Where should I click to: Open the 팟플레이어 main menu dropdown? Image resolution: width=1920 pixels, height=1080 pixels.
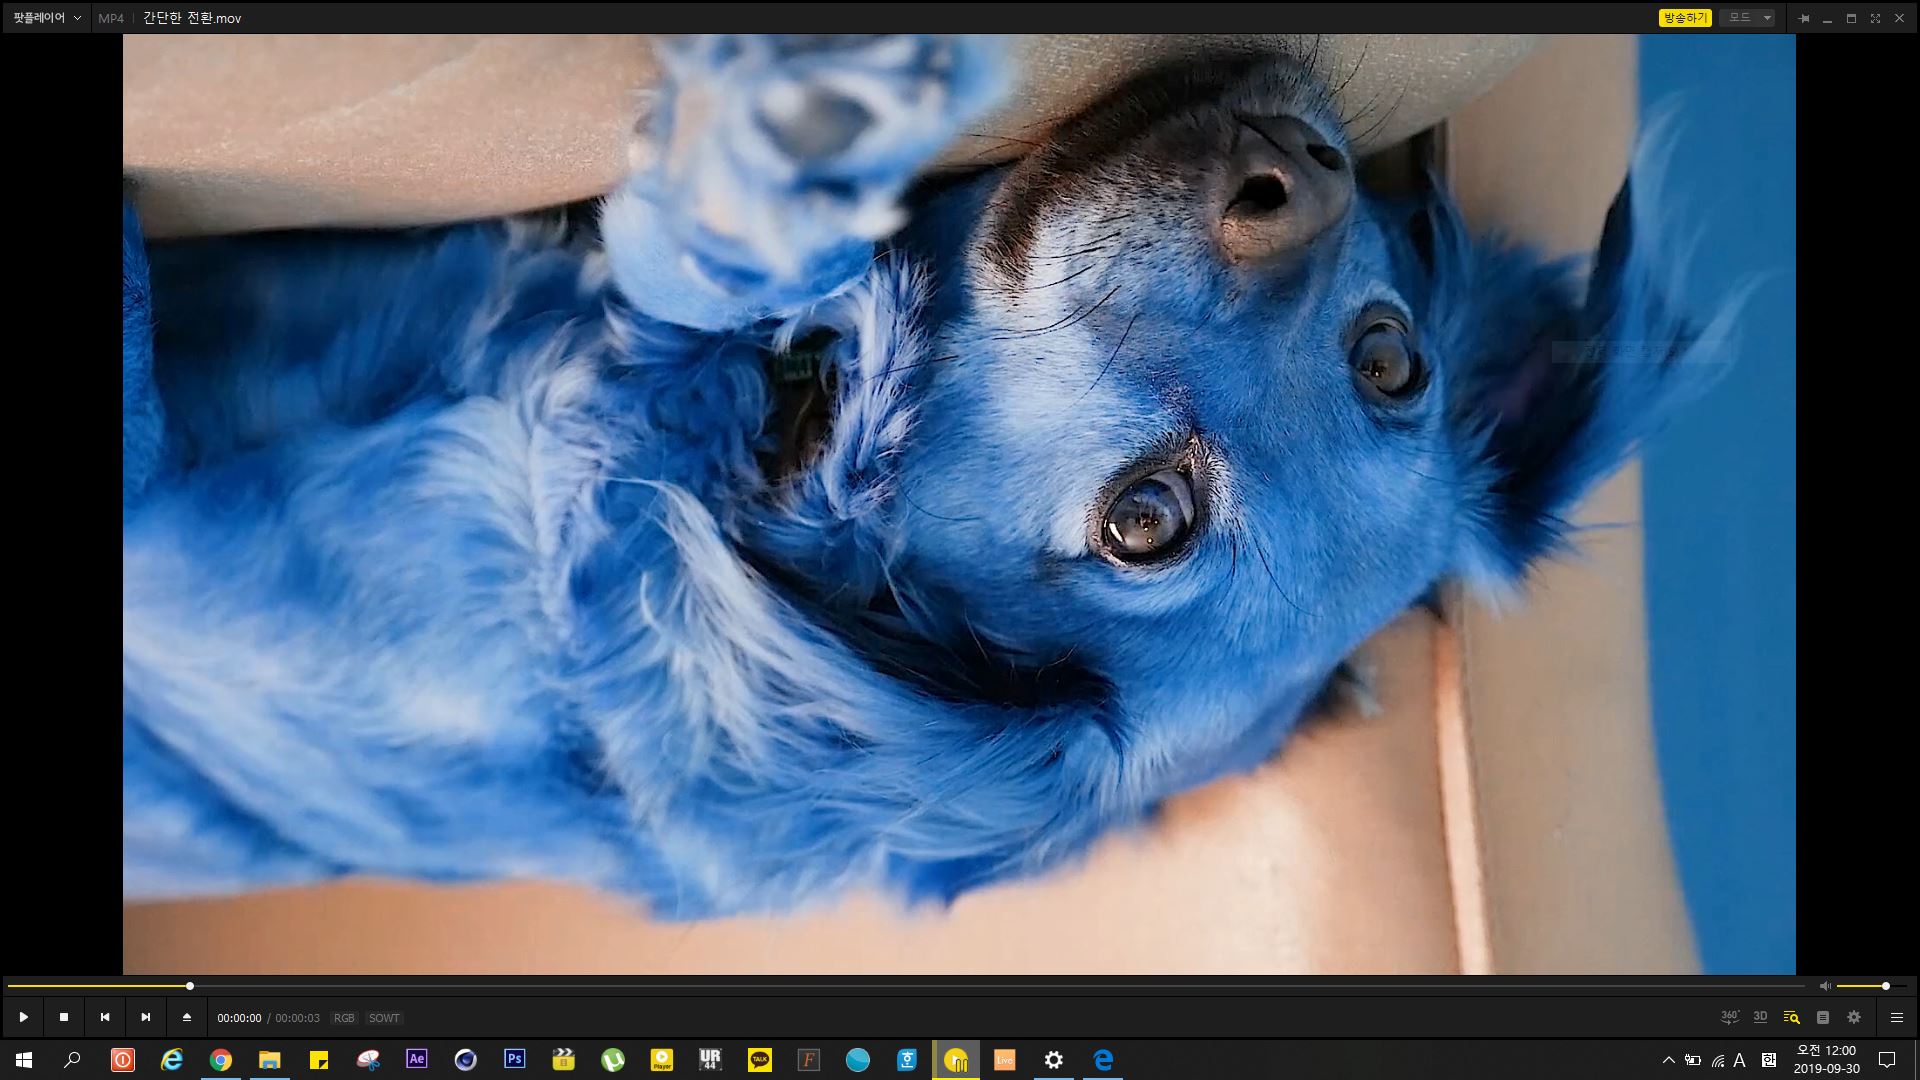pyautogui.click(x=47, y=18)
